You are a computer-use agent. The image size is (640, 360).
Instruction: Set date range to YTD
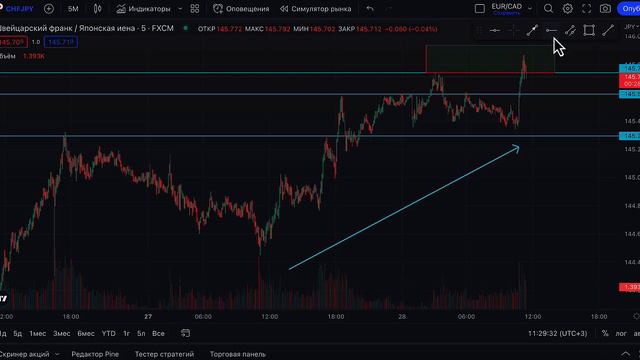(109, 333)
